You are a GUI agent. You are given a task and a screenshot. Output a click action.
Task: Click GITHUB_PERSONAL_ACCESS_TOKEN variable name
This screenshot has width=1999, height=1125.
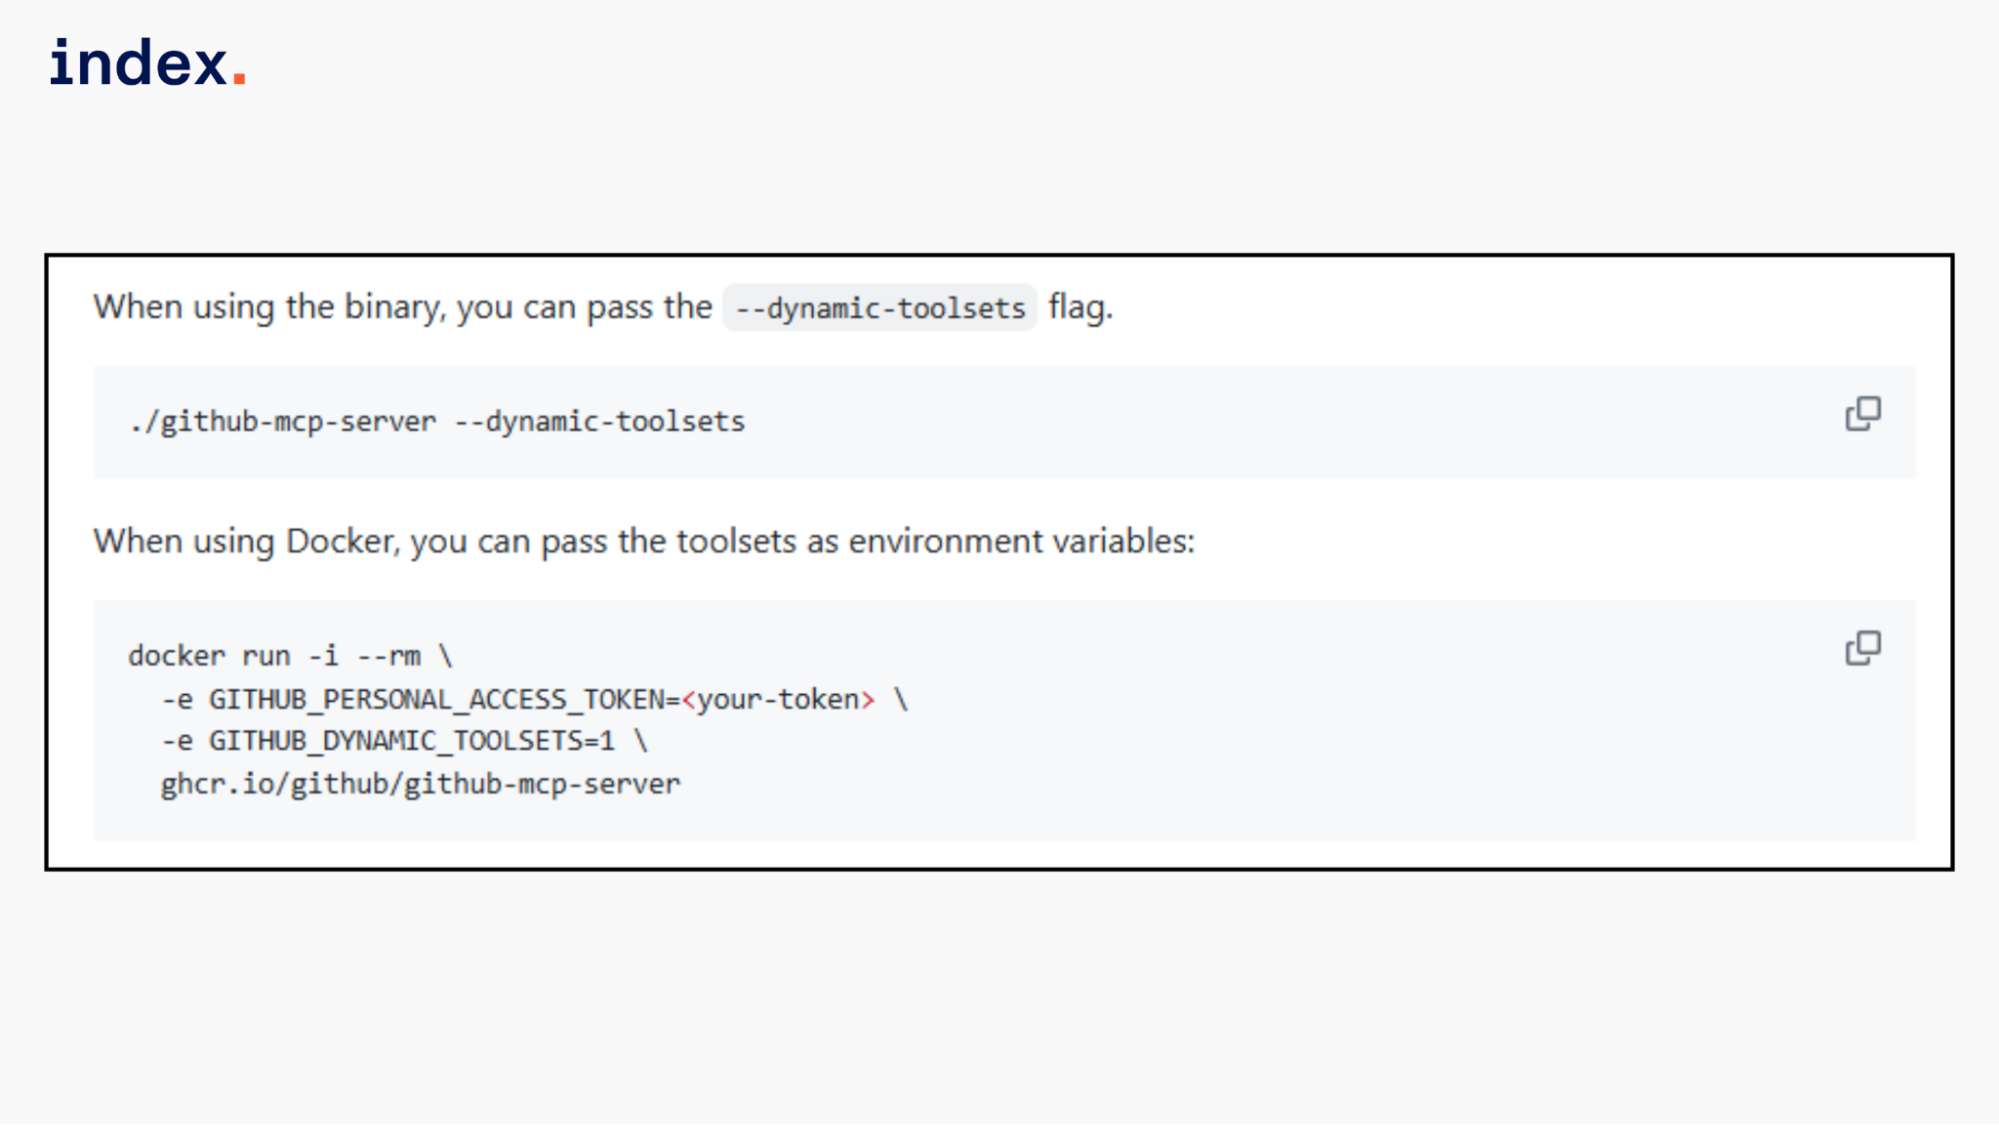(437, 700)
